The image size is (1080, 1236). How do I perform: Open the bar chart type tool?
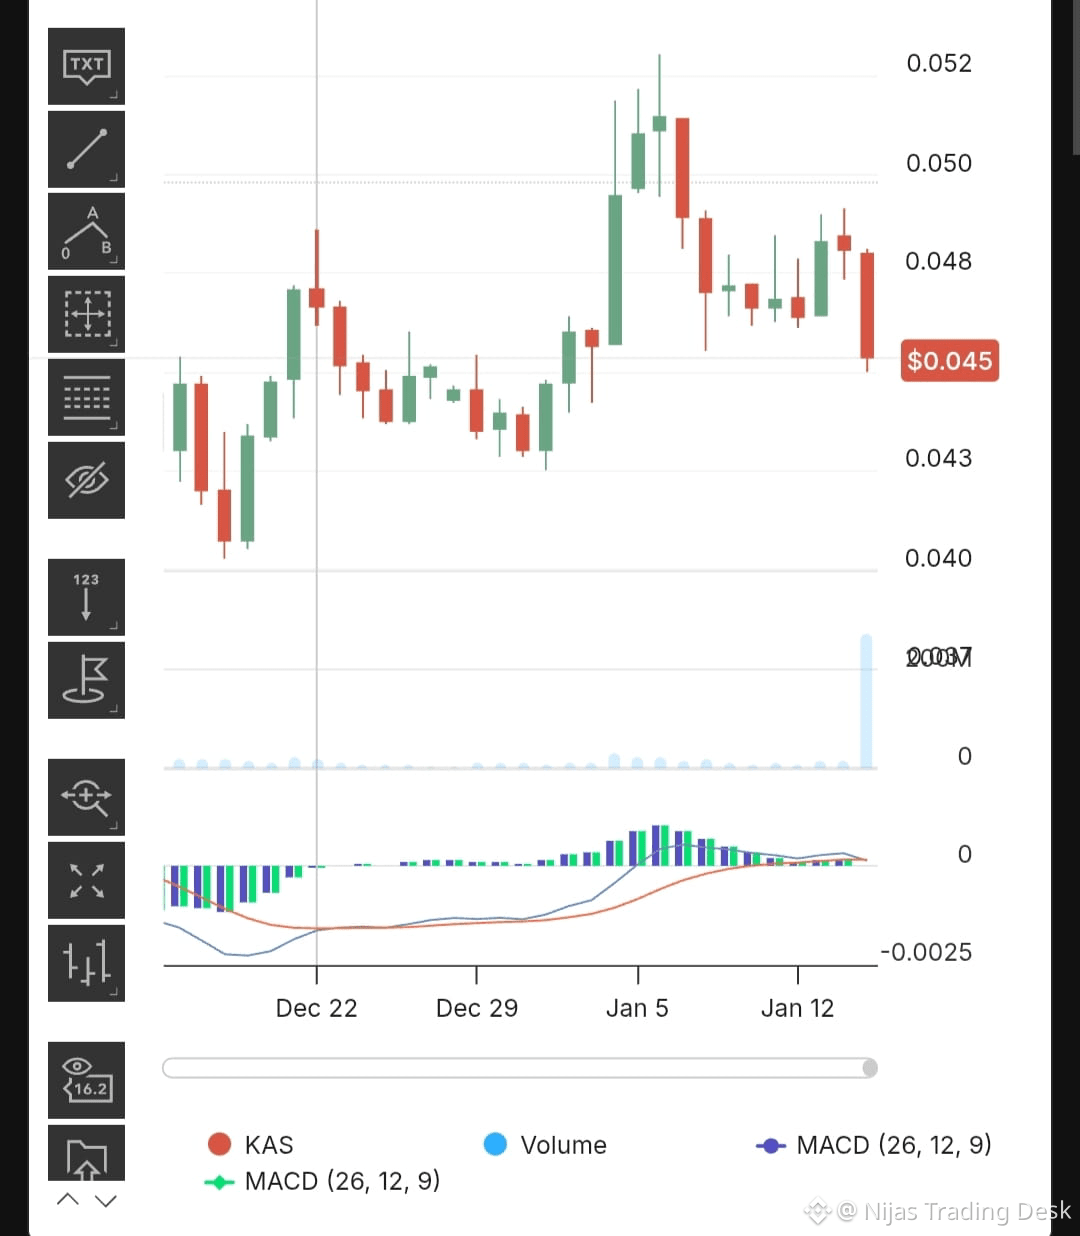[86, 963]
